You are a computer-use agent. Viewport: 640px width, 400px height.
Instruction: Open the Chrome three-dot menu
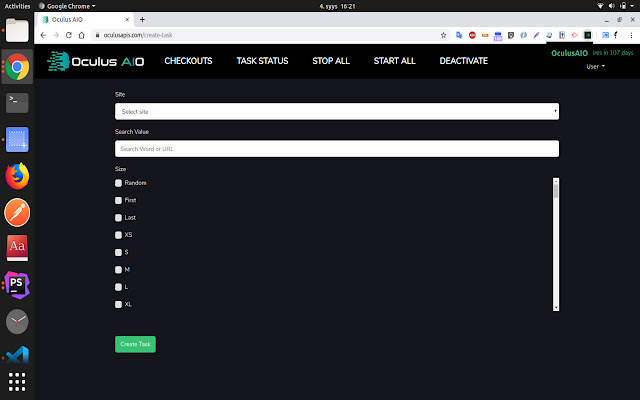click(x=631, y=35)
